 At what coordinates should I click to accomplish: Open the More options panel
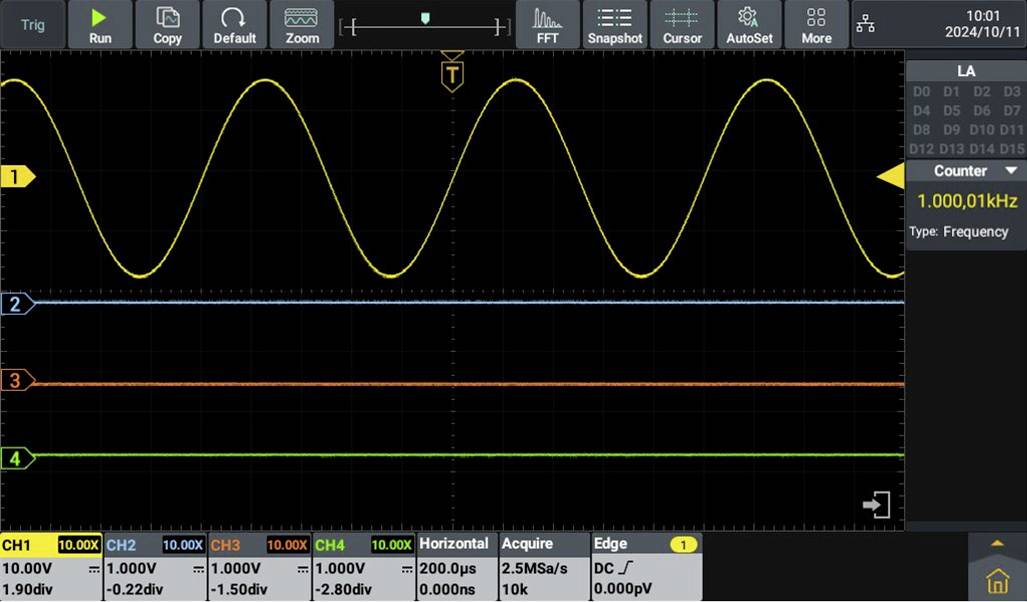coord(817,25)
